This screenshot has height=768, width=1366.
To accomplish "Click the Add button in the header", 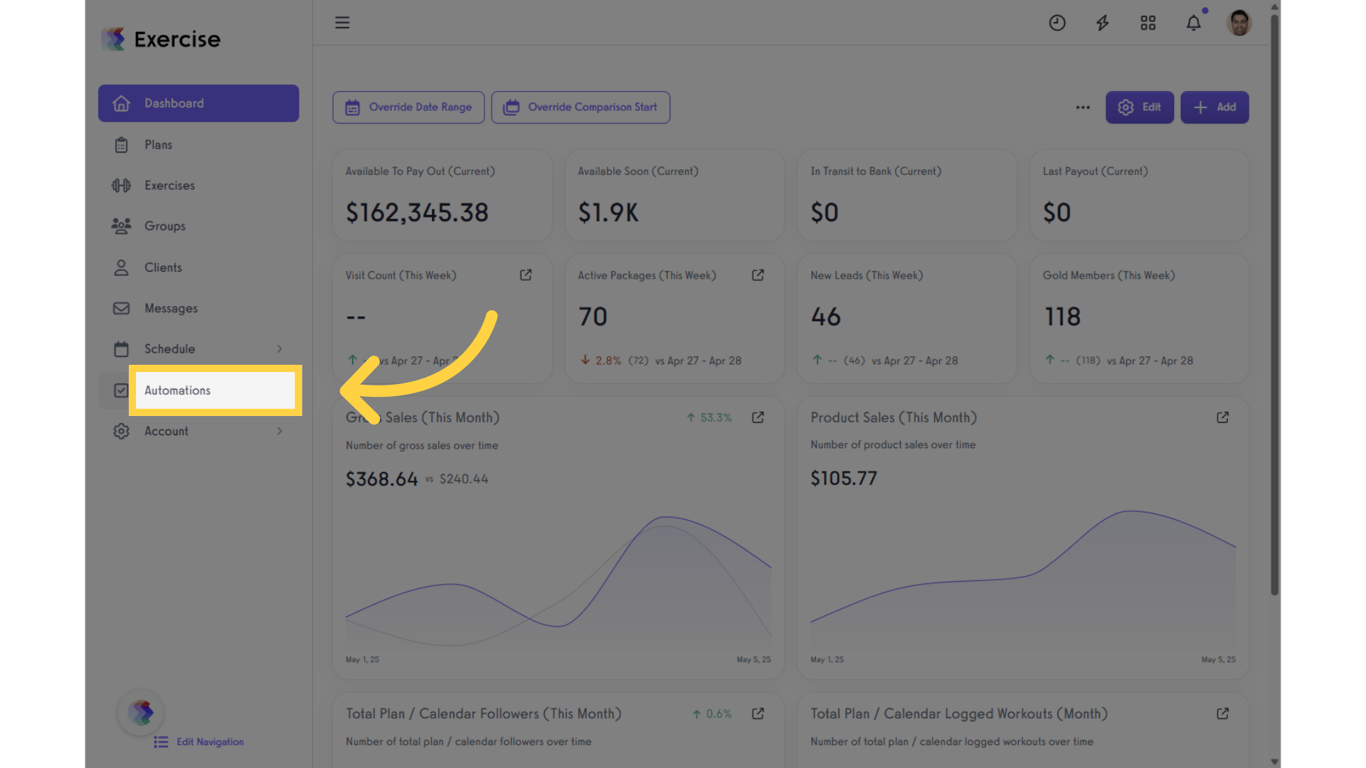I will pyautogui.click(x=1214, y=107).
